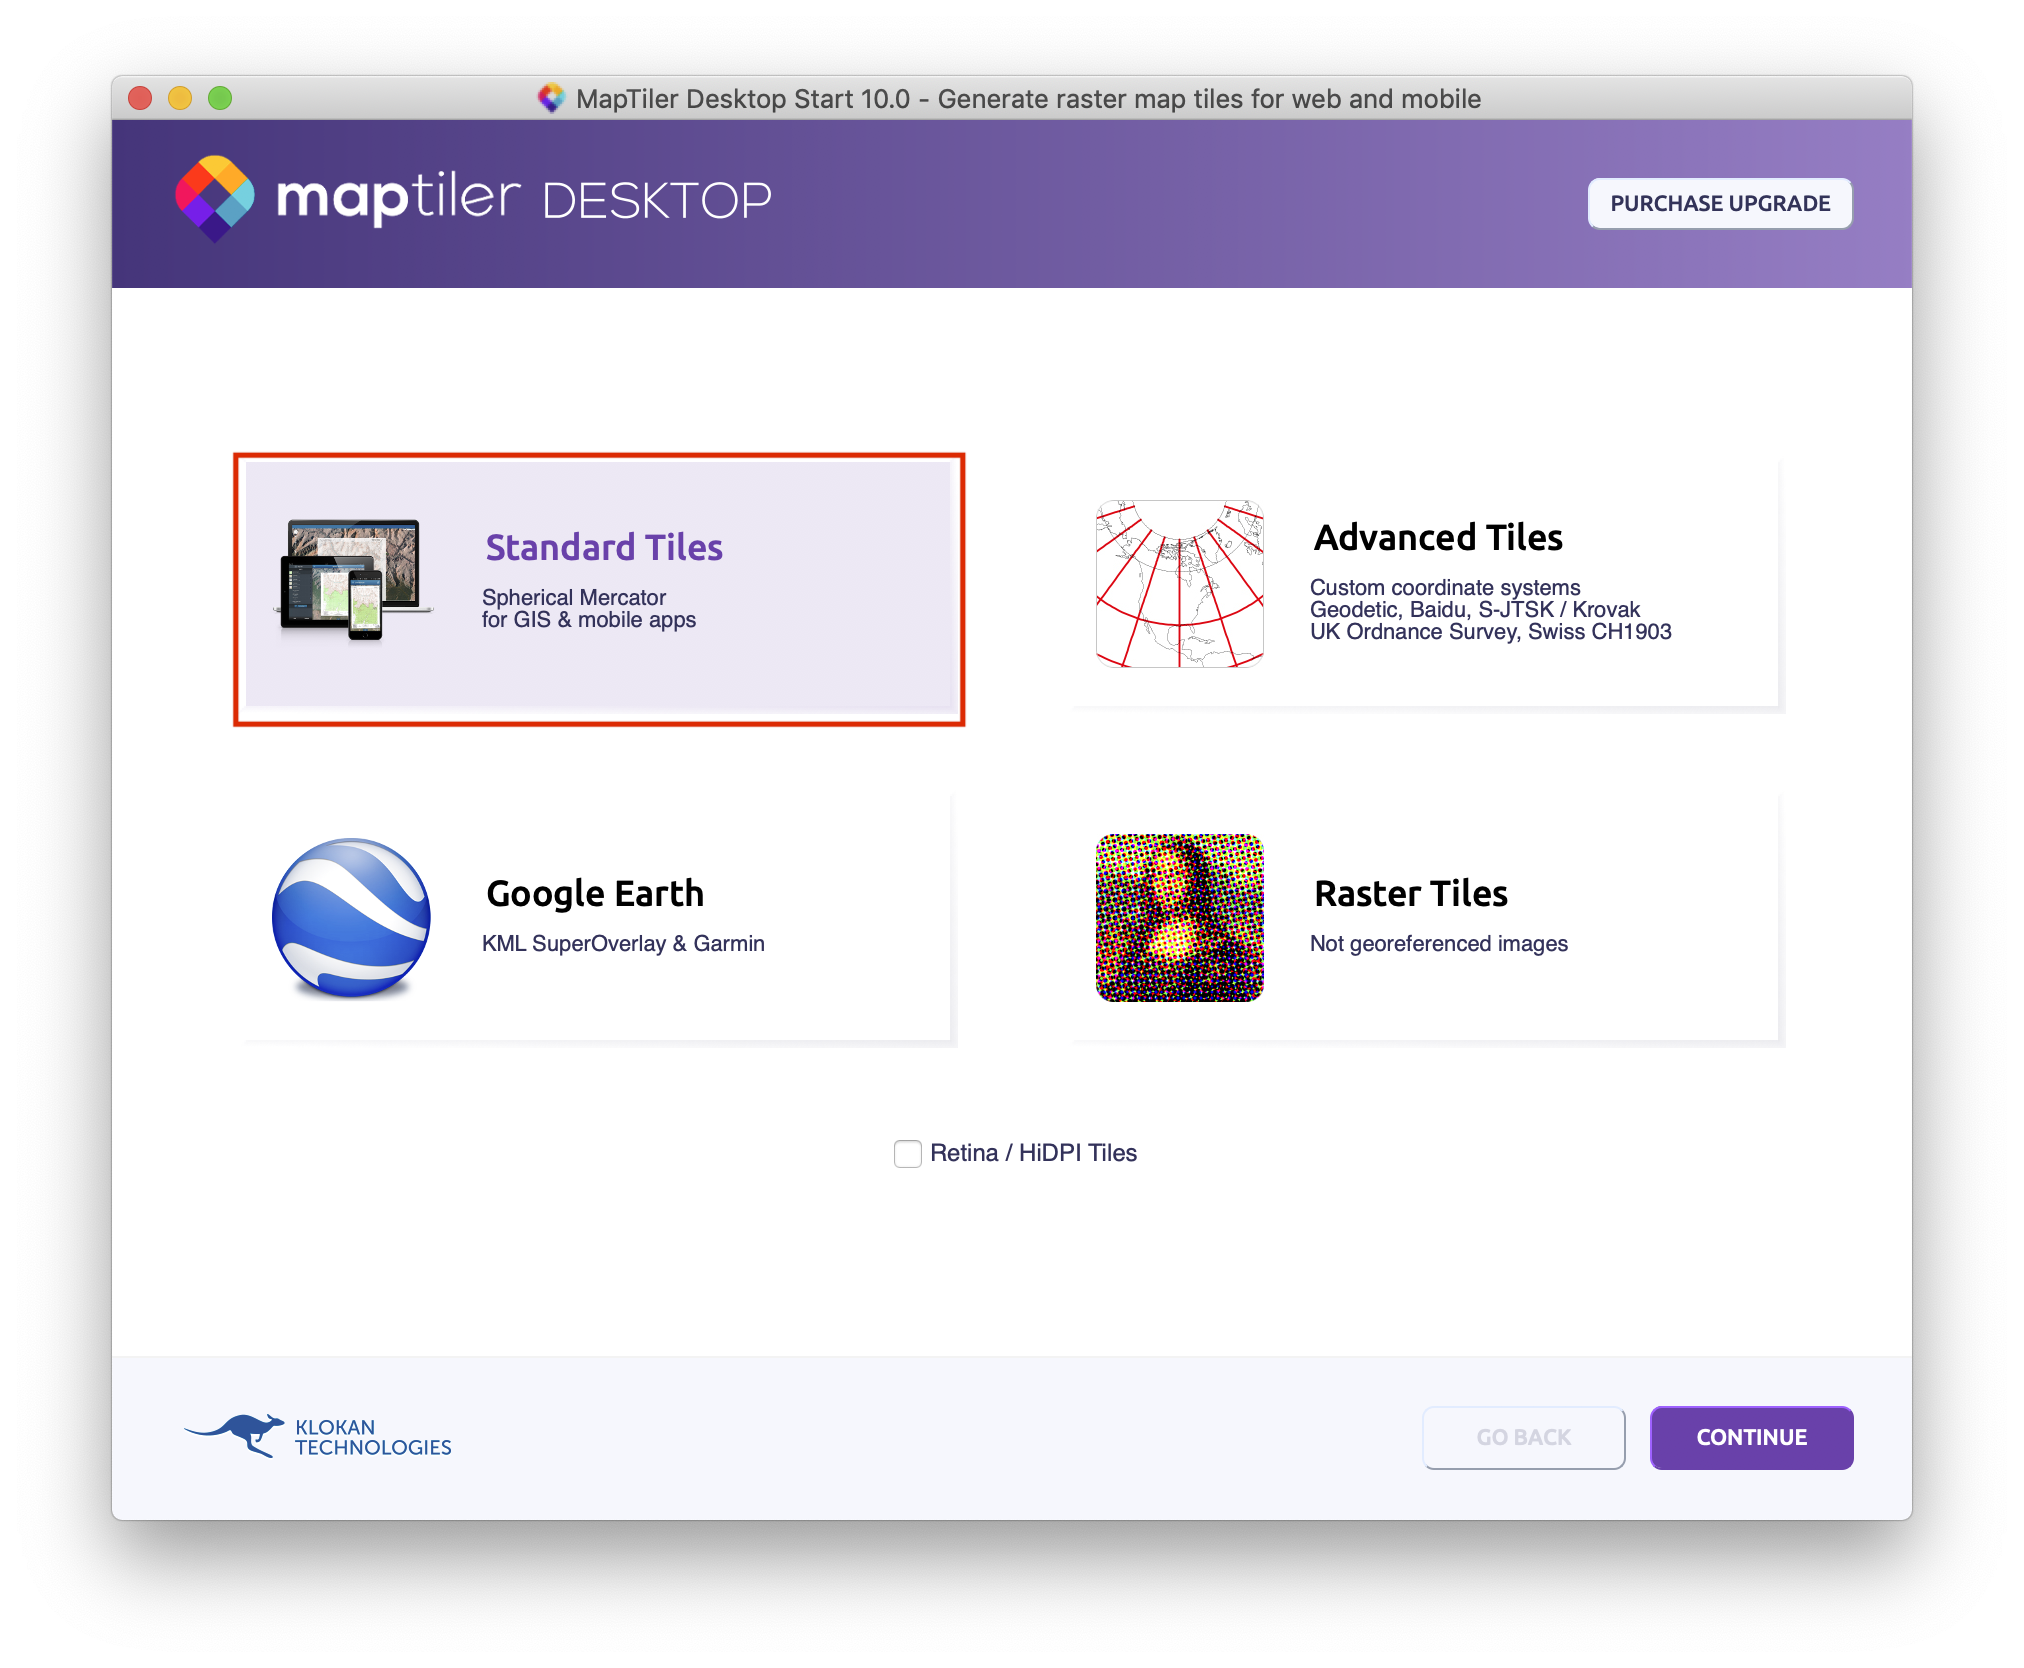Screen dimensions: 2024x1668
Task: Select the Standard Tiles heading
Action: (604, 547)
